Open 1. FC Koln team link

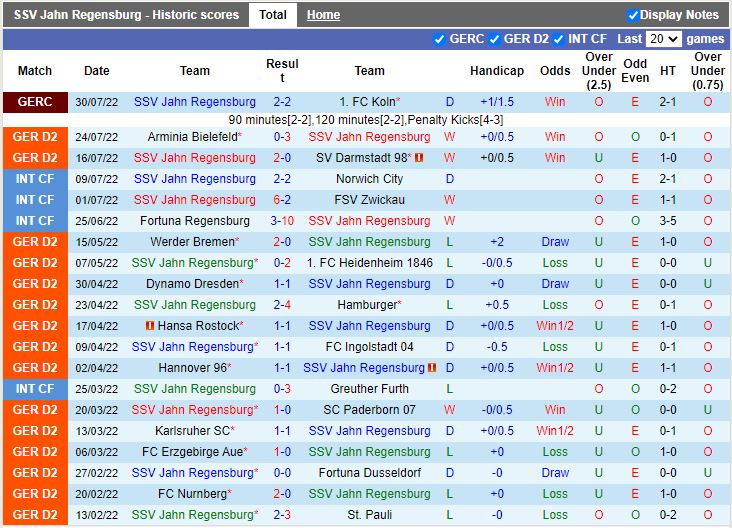click(x=367, y=102)
